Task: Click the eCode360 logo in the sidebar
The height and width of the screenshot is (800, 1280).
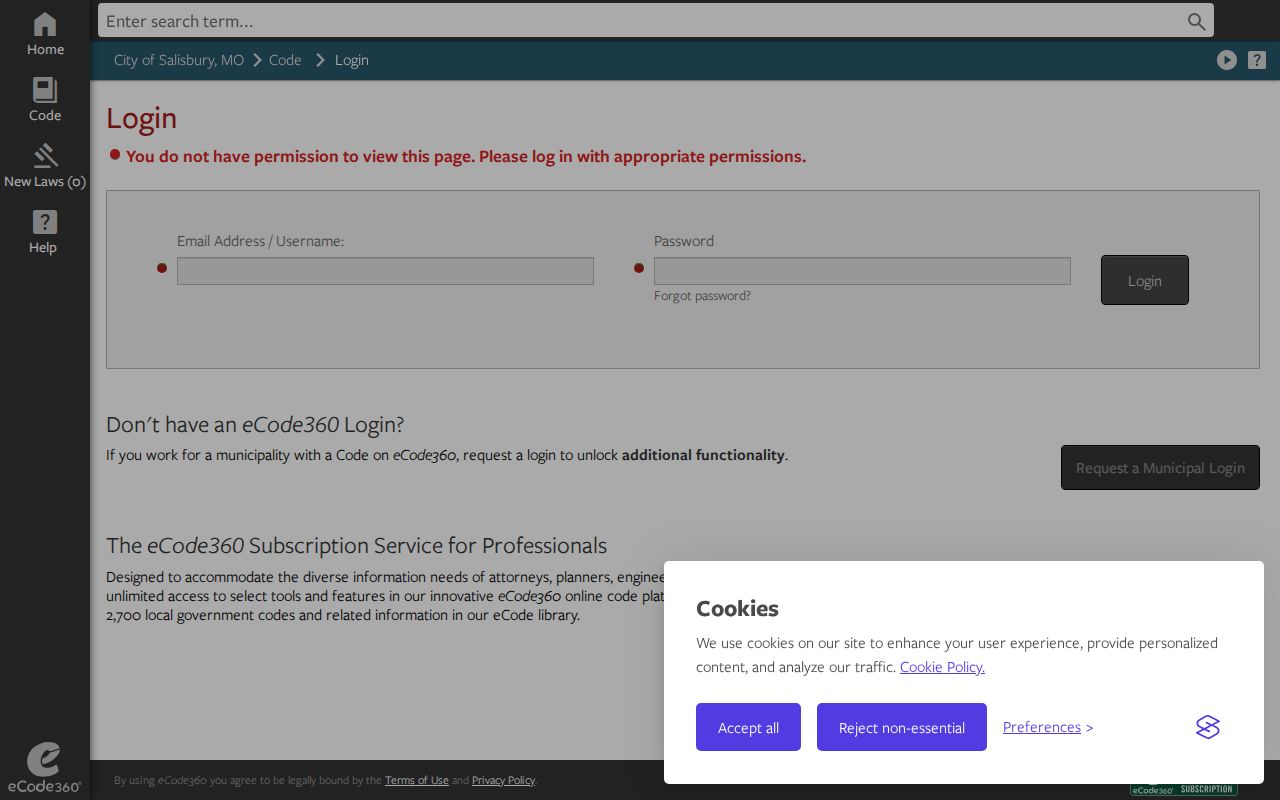Action: coord(44,768)
